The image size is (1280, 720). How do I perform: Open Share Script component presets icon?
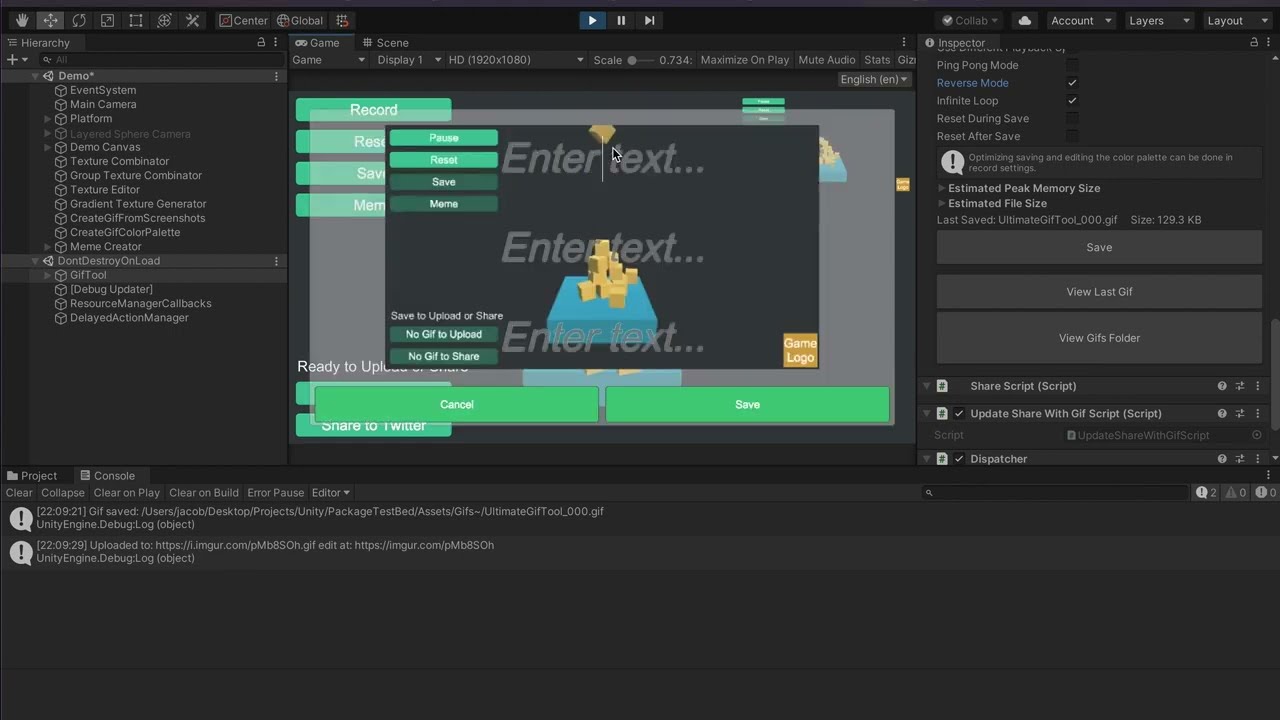point(1240,386)
